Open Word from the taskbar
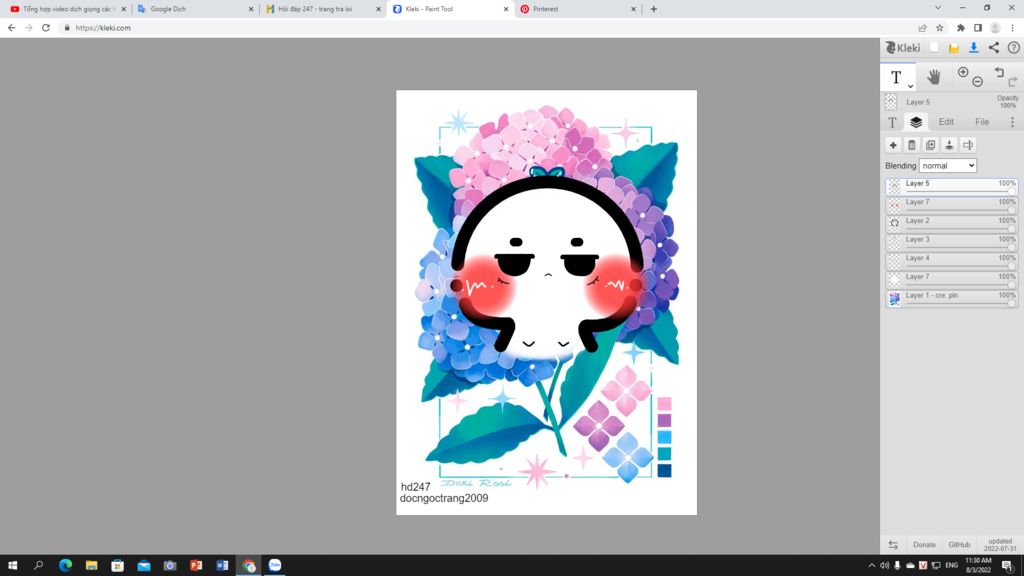This screenshot has width=1024, height=576. point(222,566)
